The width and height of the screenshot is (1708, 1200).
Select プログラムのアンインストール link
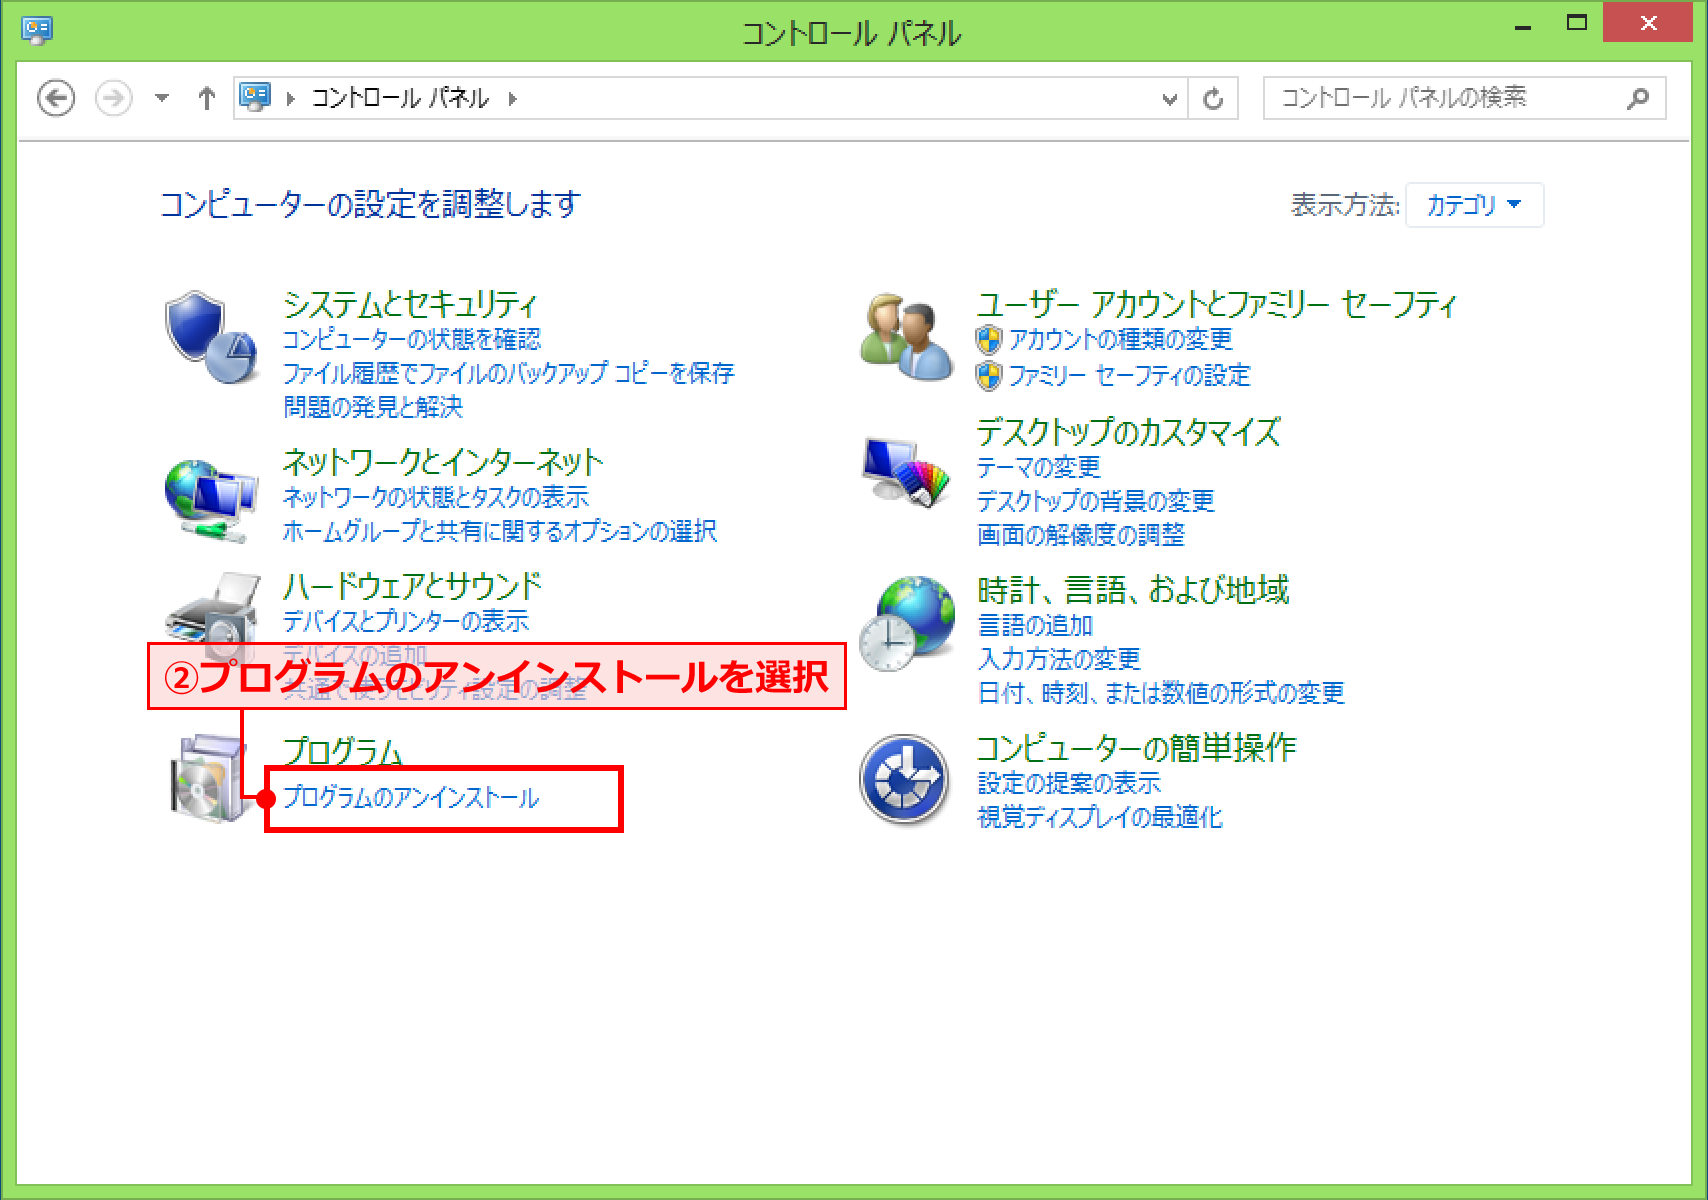(411, 798)
